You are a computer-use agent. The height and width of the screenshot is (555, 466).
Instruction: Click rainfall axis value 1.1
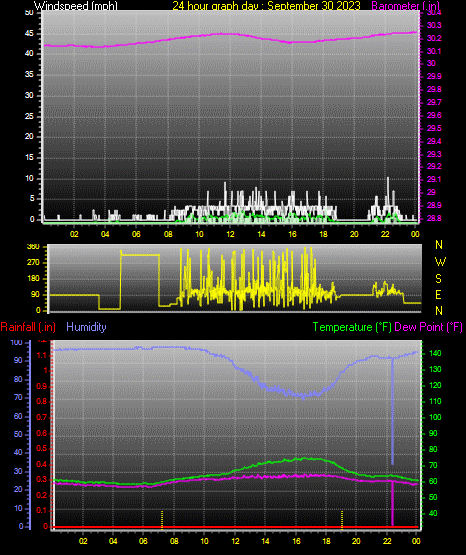point(41,355)
